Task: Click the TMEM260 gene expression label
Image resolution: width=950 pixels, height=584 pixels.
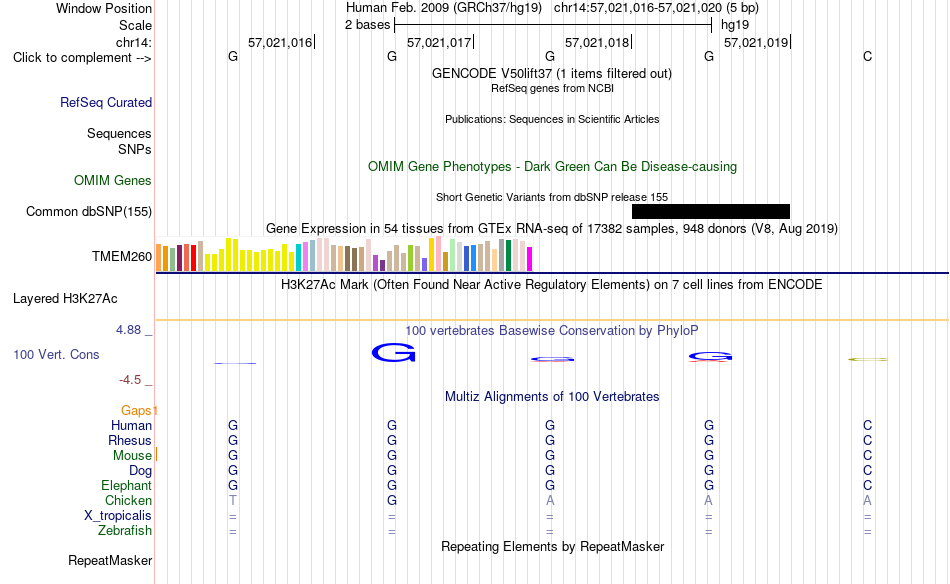Action: (122, 256)
